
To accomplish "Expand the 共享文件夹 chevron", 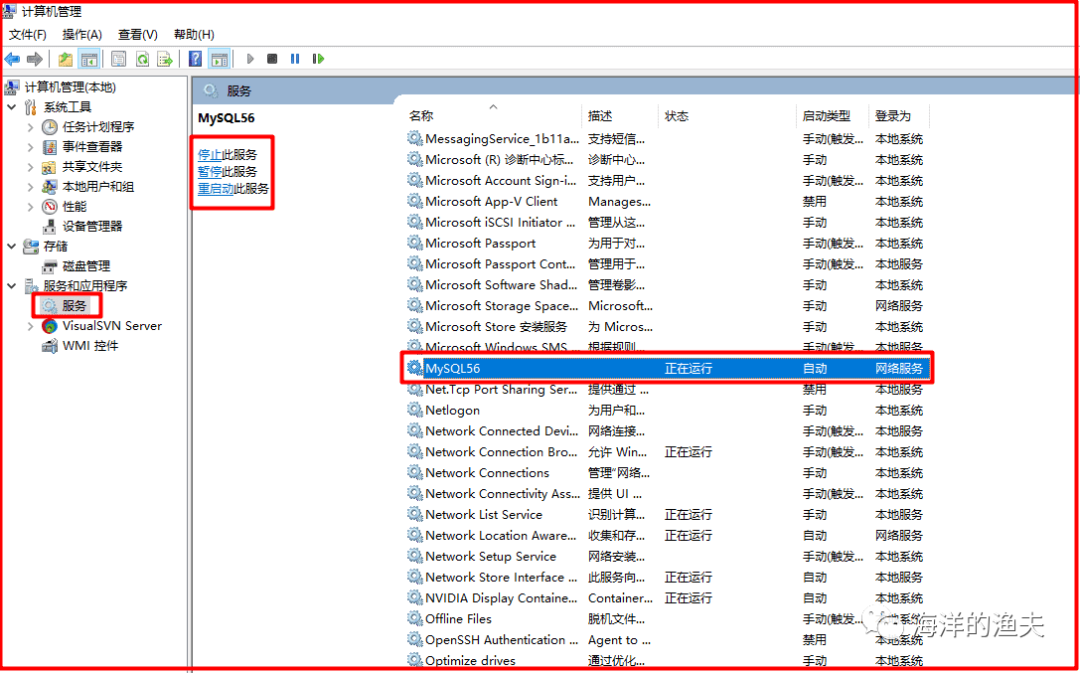I will click(x=30, y=167).
